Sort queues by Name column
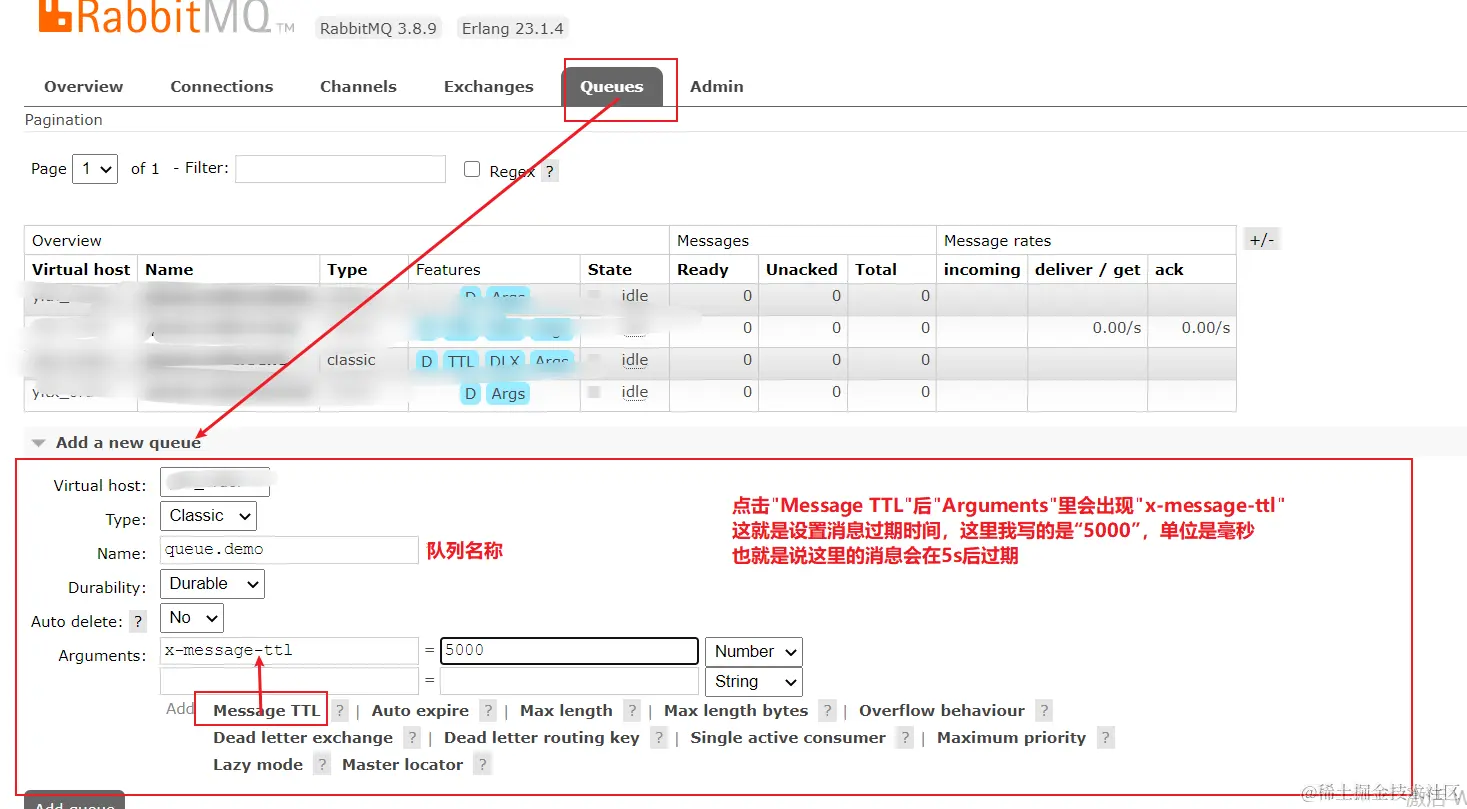1467x809 pixels. point(169,269)
